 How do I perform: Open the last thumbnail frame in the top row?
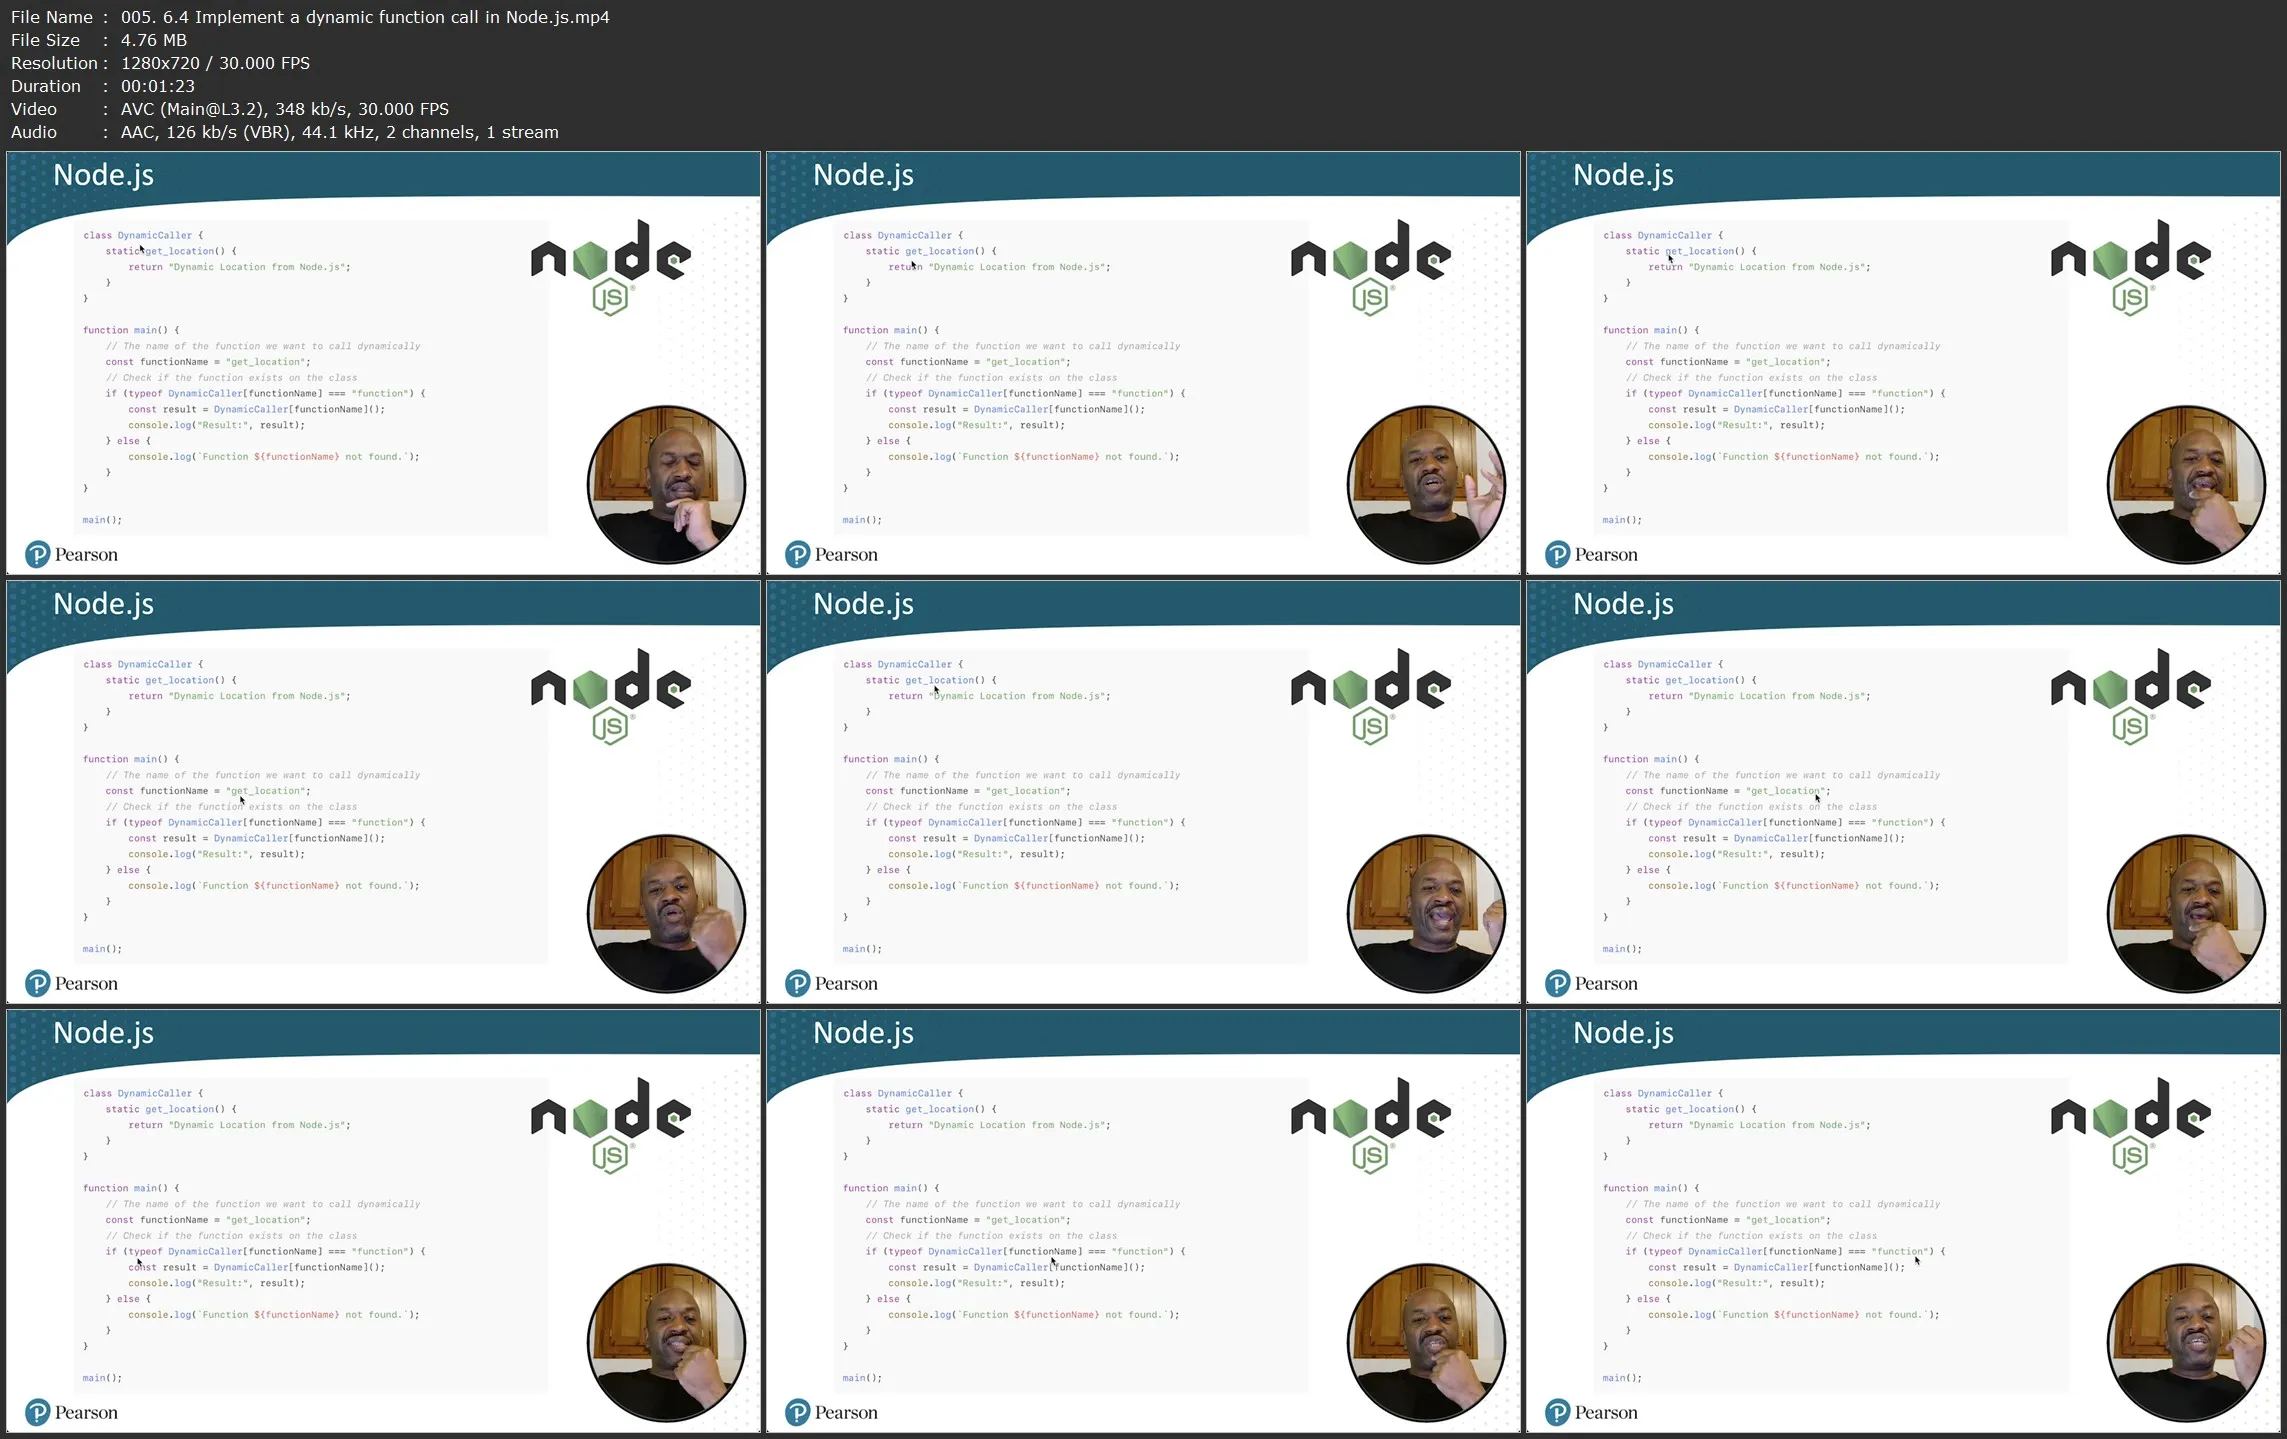(1904, 363)
